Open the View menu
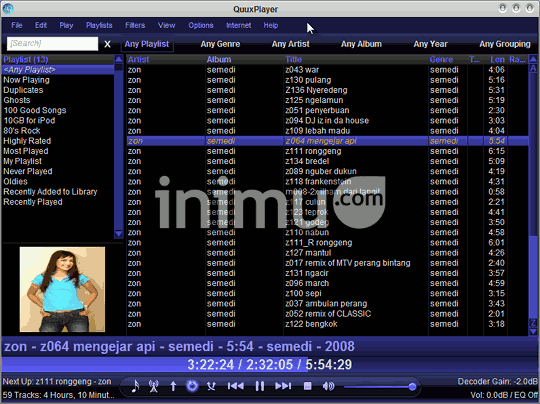This screenshot has width=540, height=404. pyautogui.click(x=166, y=25)
